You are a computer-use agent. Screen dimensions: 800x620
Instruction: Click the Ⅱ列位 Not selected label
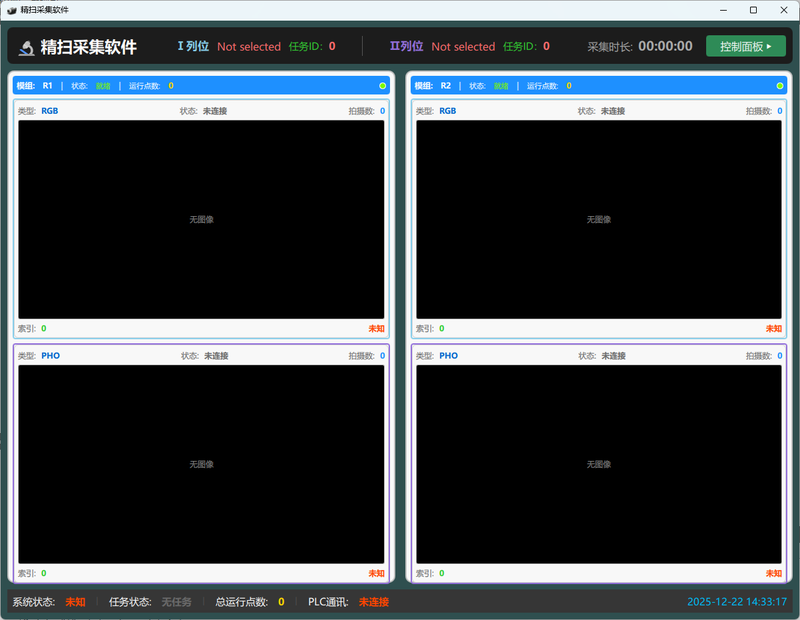(x=463, y=47)
